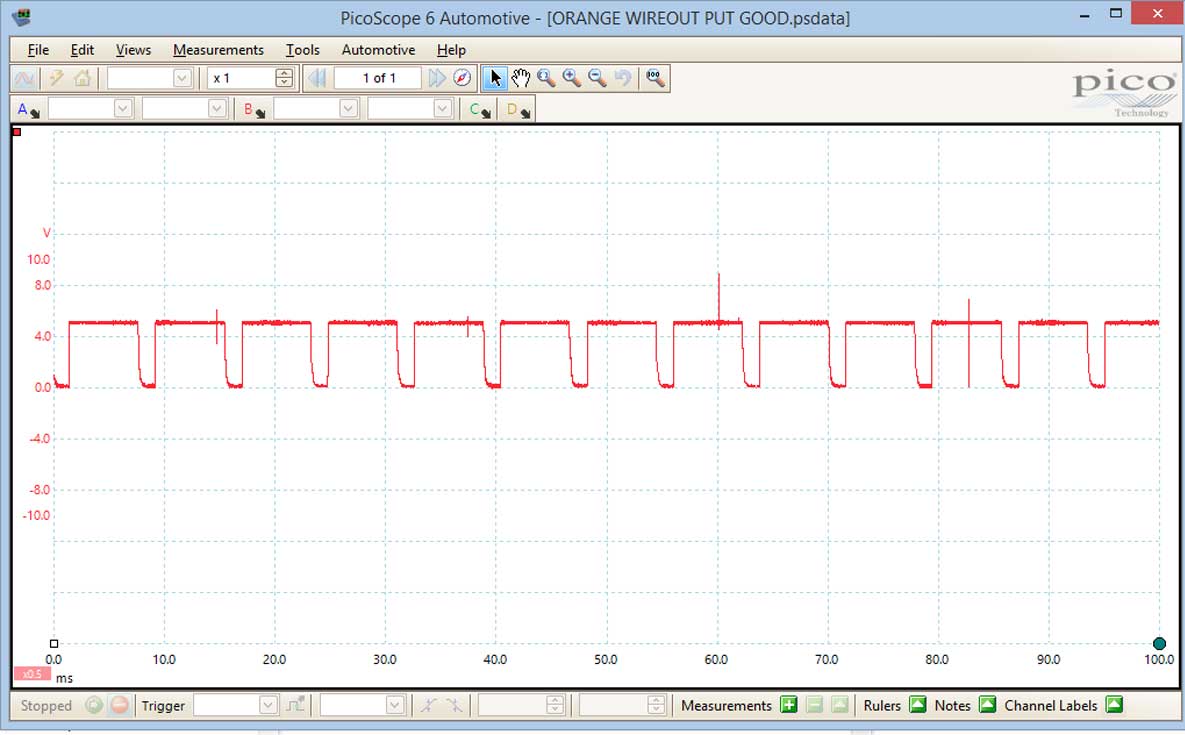This screenshot has width=1185, height=735.
Task: Click the rising edge trigger icon
Action: [429, 706]
